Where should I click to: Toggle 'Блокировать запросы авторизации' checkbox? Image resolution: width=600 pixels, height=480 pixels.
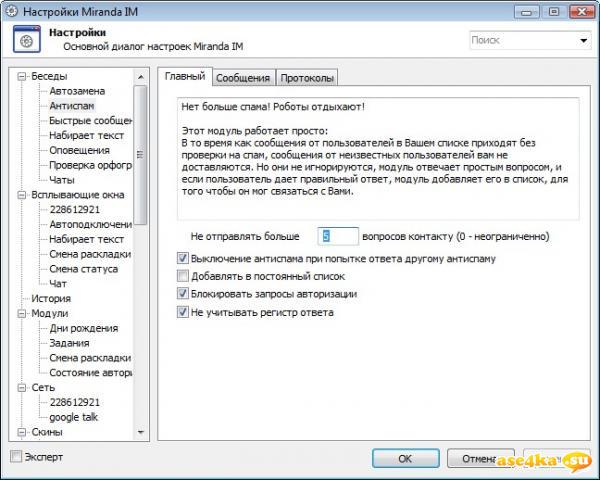(183, 294)
